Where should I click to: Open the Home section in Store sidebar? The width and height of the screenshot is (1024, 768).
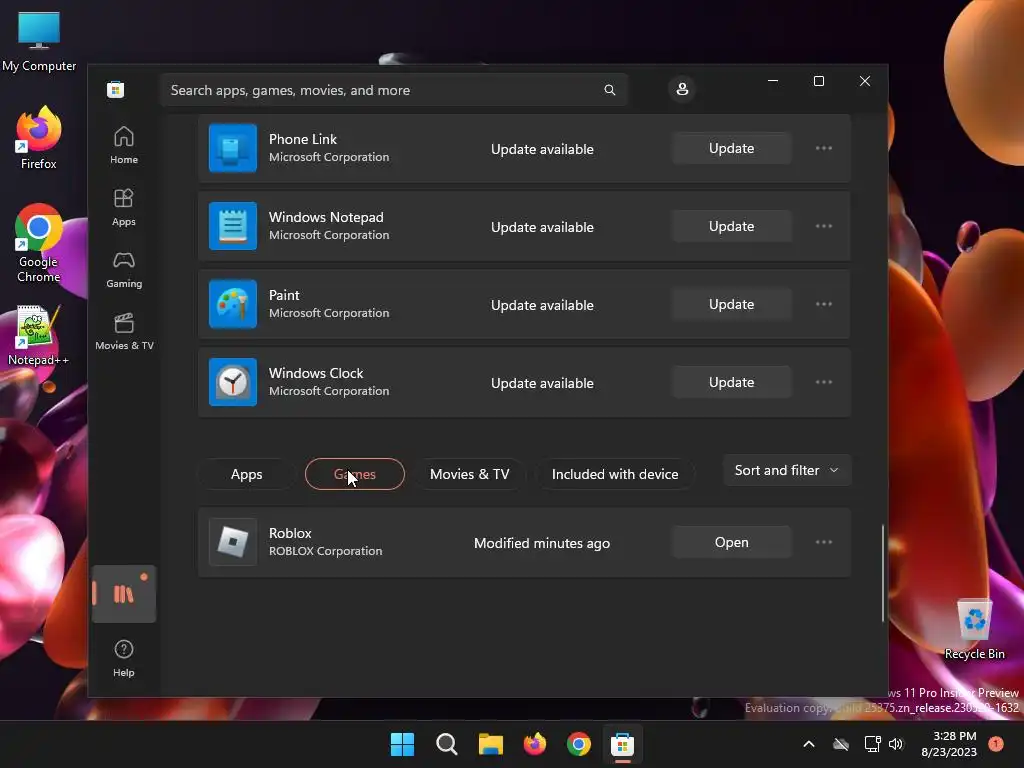[123, 146]
